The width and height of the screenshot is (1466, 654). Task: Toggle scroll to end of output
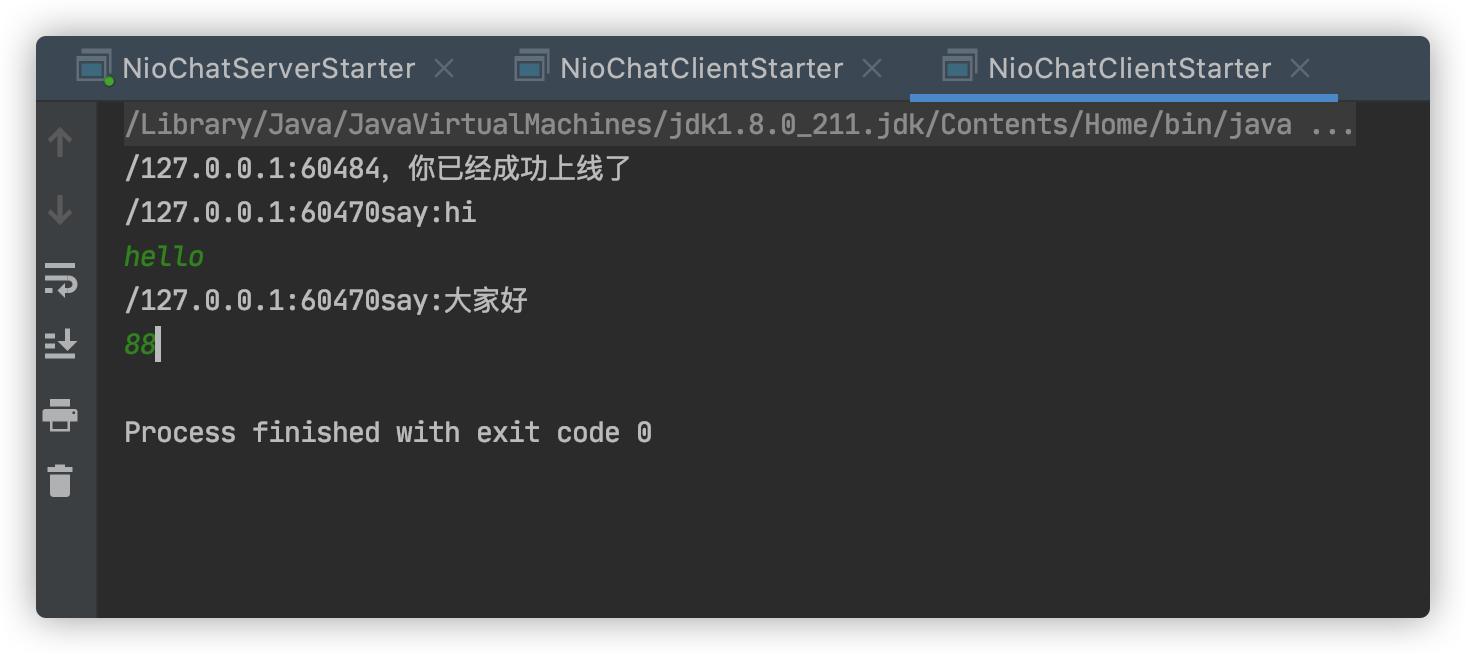[x=60, y=345]
